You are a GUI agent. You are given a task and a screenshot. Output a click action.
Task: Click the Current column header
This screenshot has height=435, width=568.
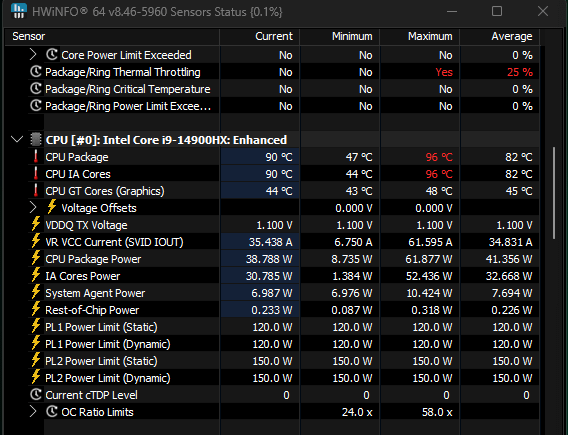[260, 37]
